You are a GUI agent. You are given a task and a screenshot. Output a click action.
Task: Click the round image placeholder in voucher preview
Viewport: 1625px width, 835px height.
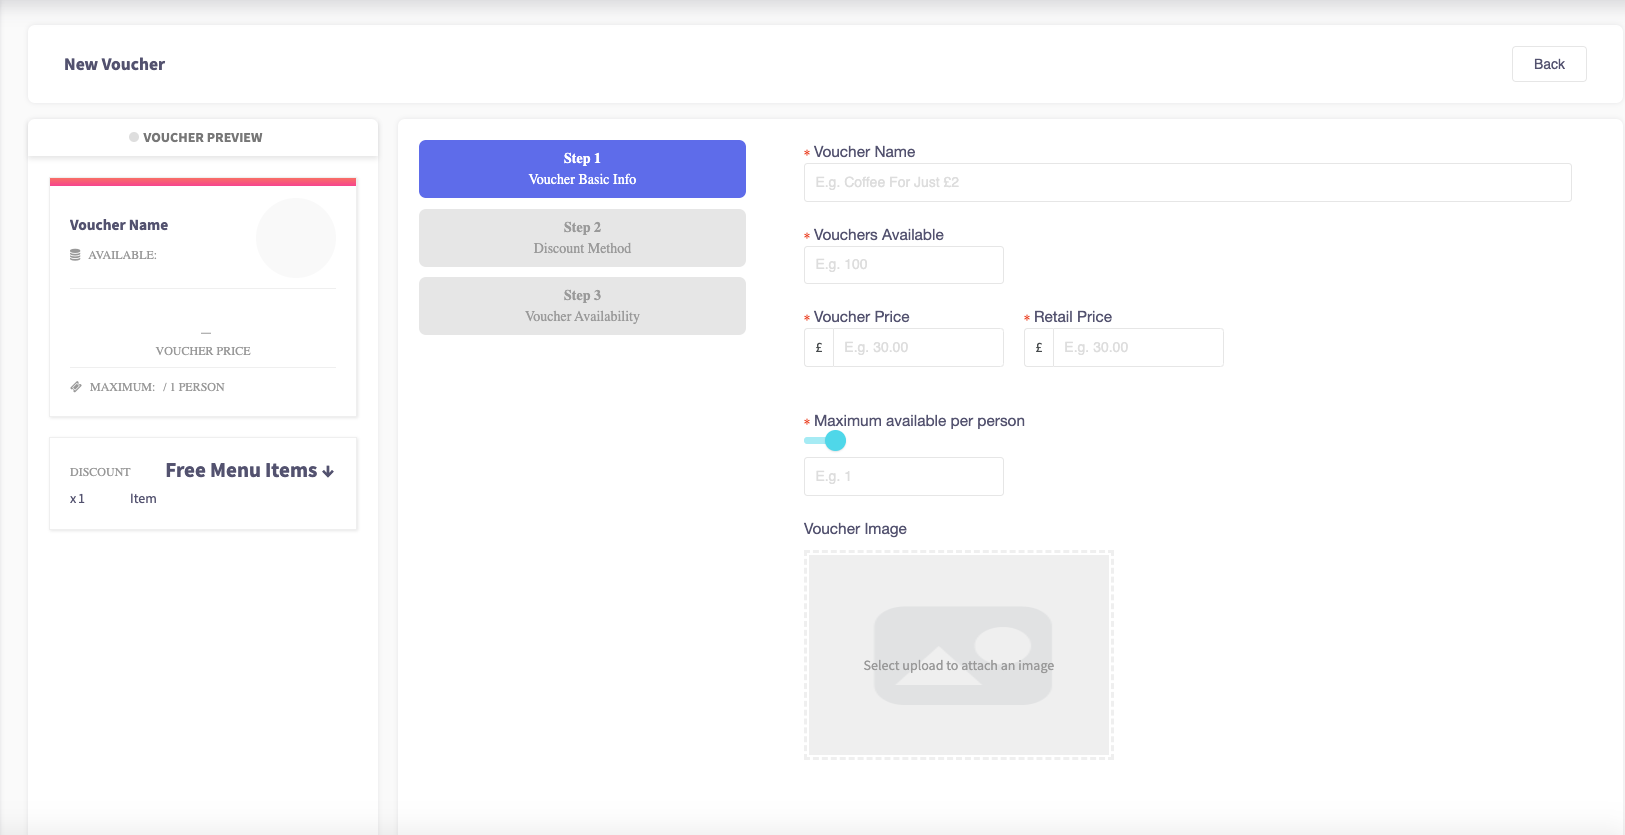[296, 238]
